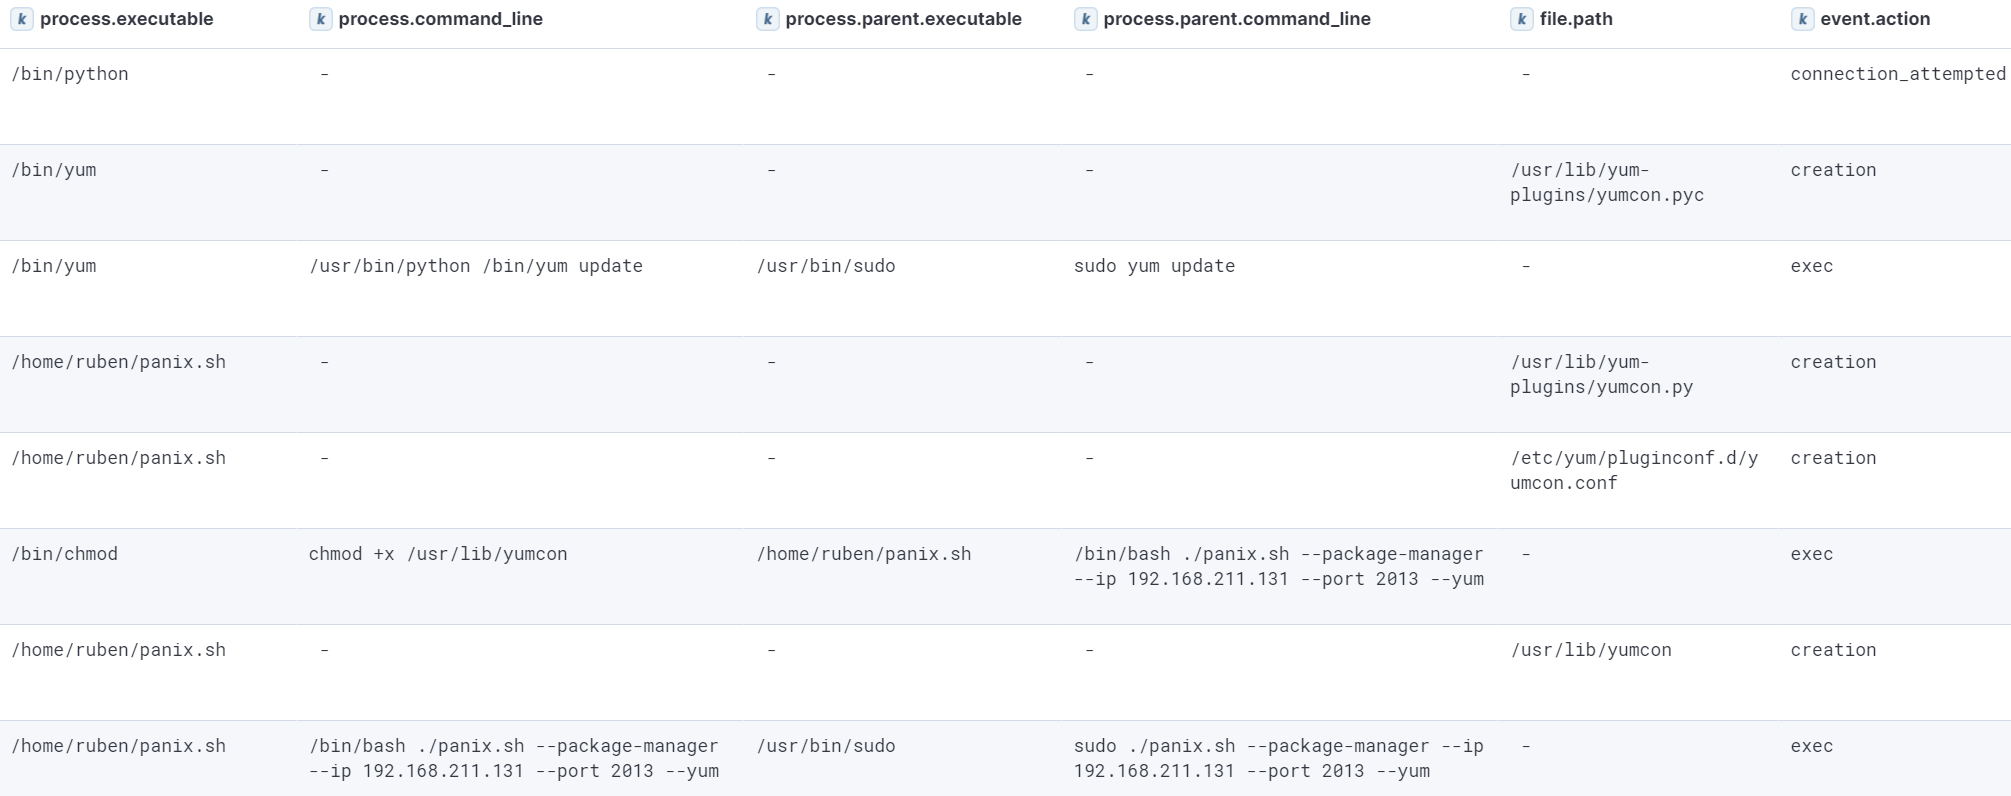Select the /bin/chmod executable cell
Screen dimensions: 2011x796
(x=65, y=554)
